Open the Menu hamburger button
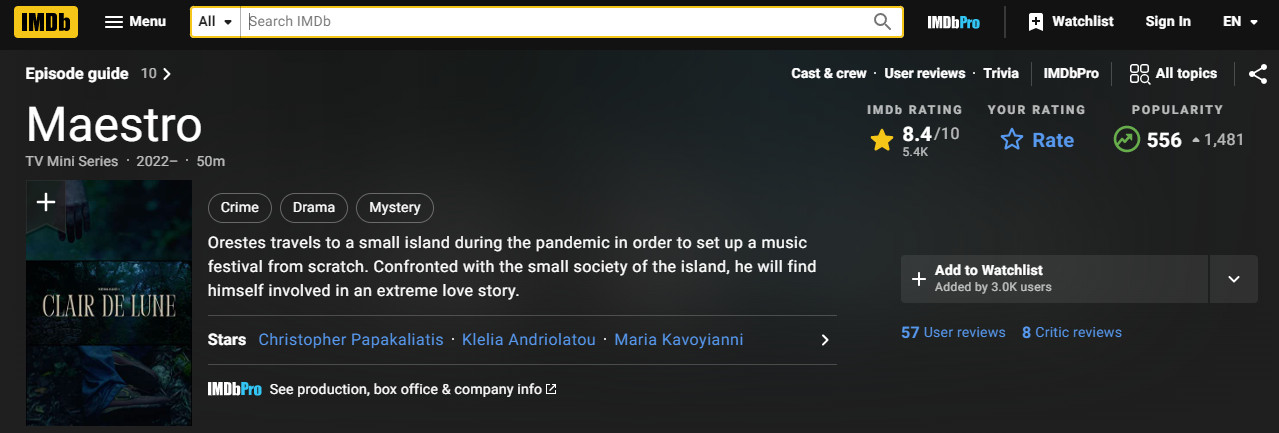This screenshot has height=433, width=1279. click(x=135, y=22)
